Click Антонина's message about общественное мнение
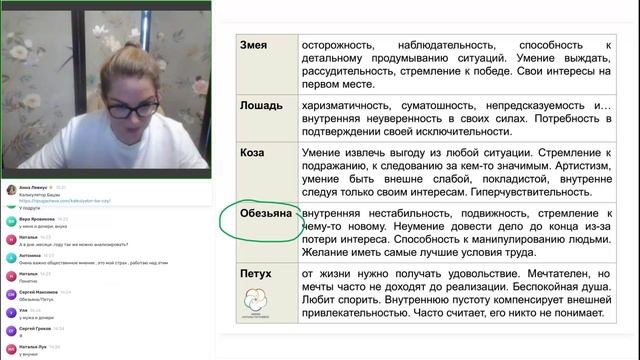Viewport: 640px width, 360px height. (x=93, y=263)
